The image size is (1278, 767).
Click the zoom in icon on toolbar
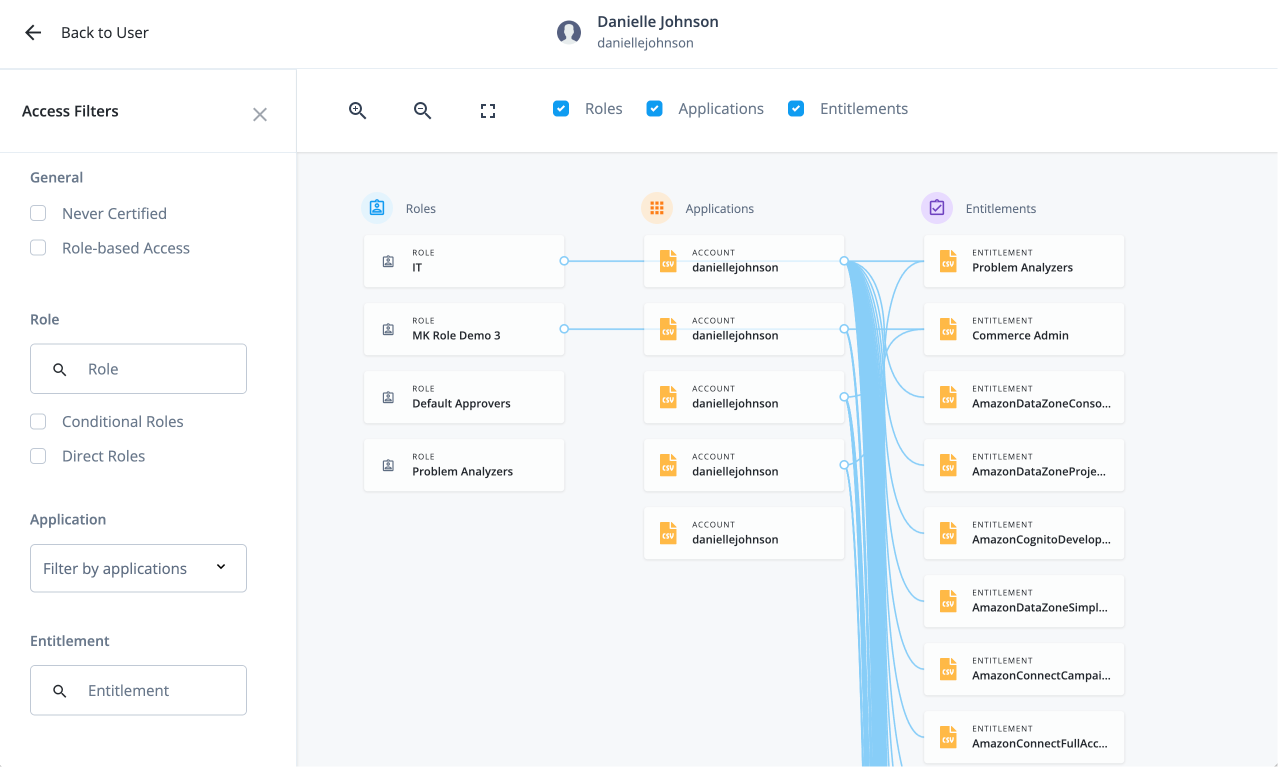357,110
